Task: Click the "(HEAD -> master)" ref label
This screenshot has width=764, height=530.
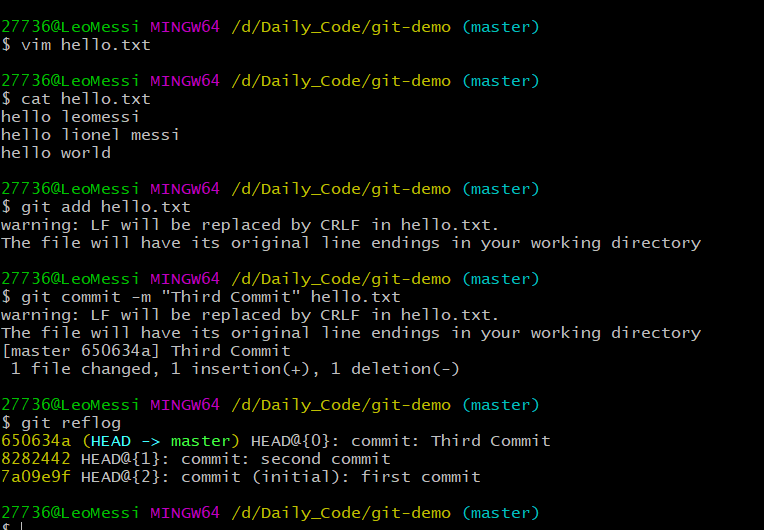Action: click(161, 441)
